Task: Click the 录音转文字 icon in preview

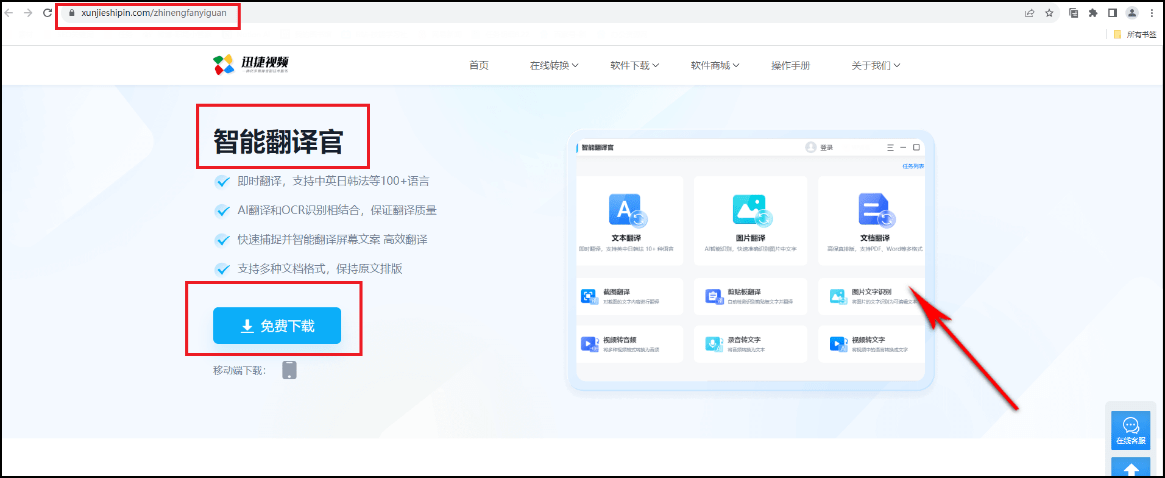Action: [x=713, y=343]
